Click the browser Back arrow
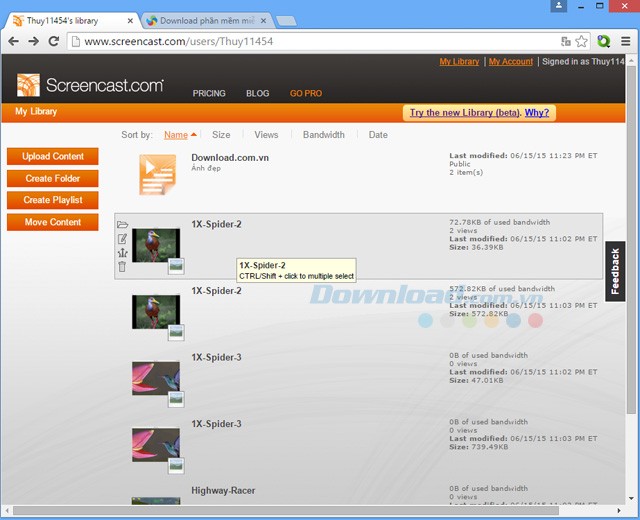Viewport: 640px width, 520px height. tap(13, 41)
